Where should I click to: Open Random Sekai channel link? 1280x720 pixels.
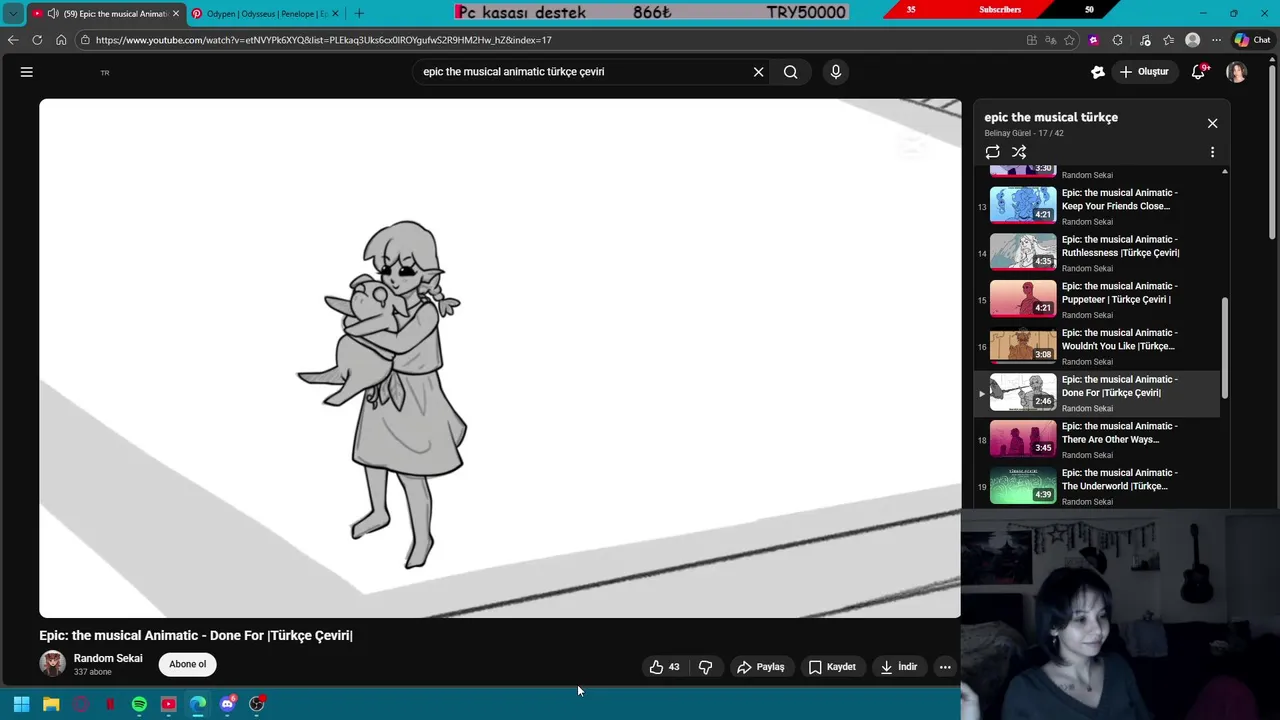[x=108, y=658]
